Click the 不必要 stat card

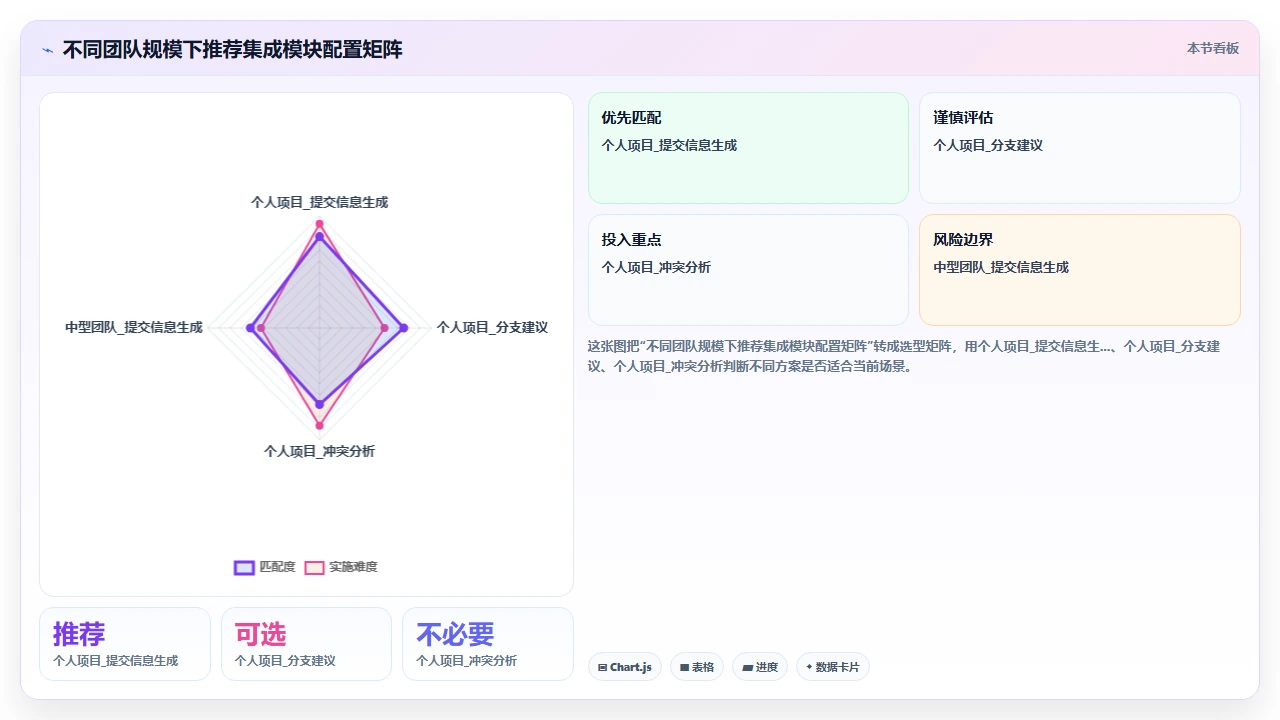click(488, 644)
